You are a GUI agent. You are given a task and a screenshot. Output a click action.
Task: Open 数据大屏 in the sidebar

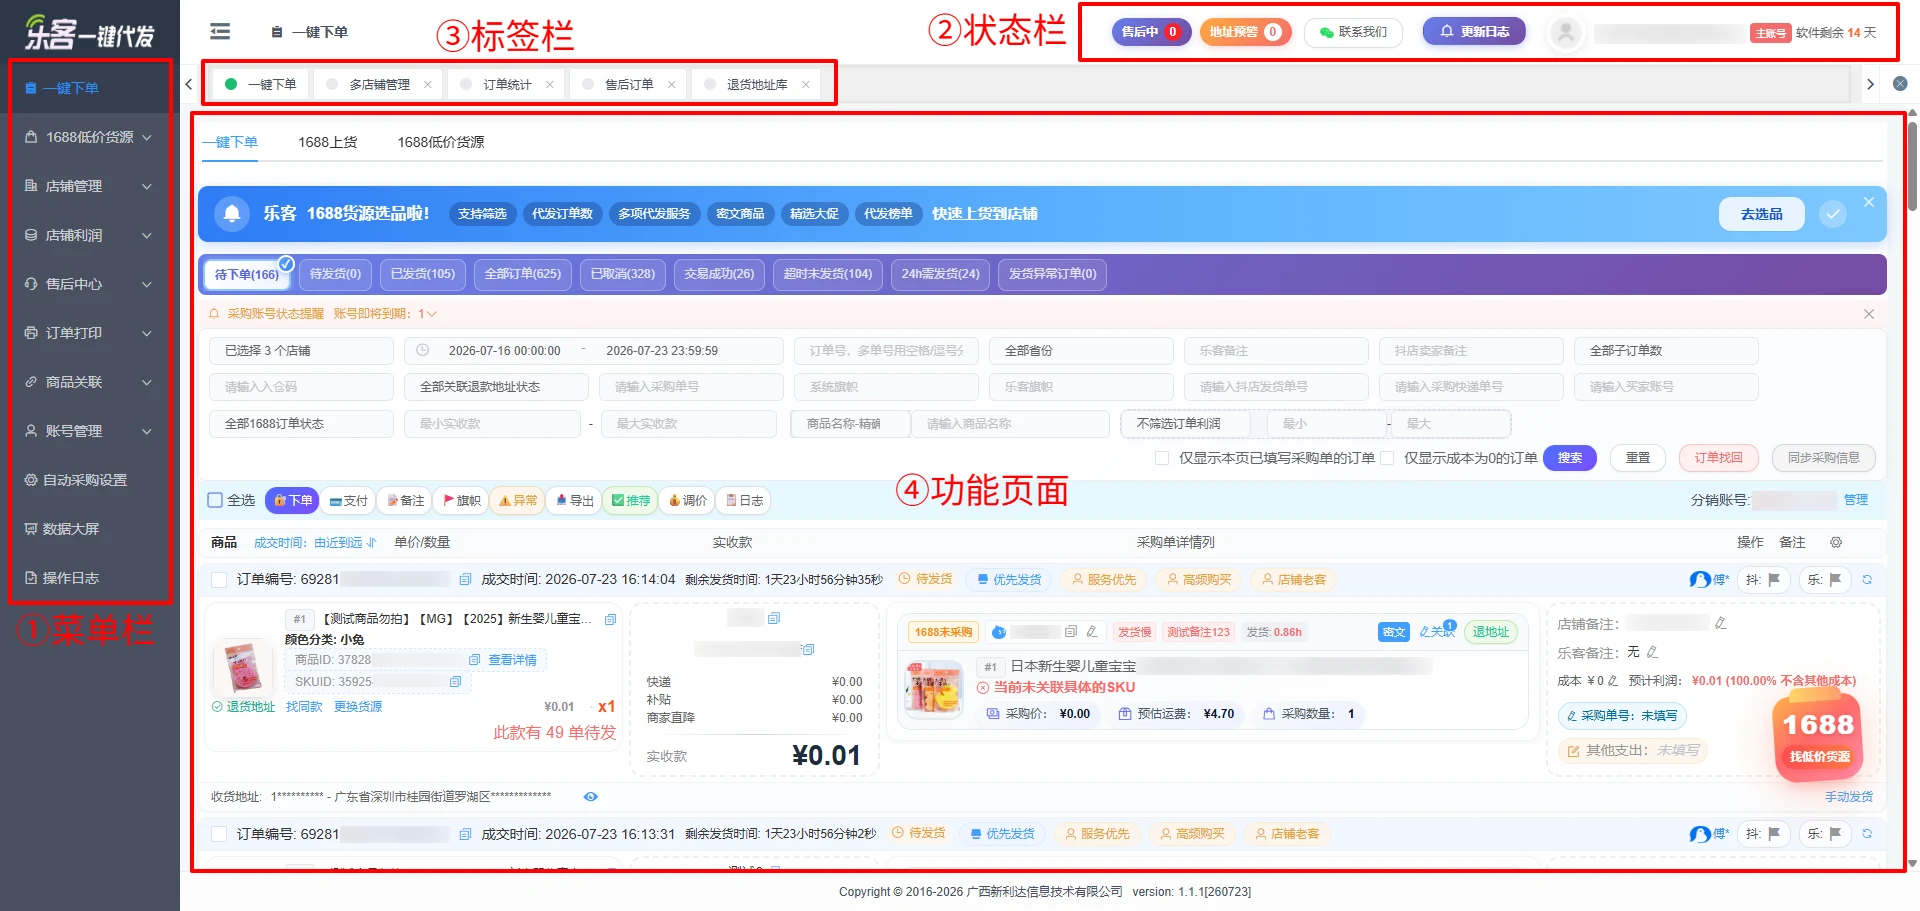tap(90, 529)
